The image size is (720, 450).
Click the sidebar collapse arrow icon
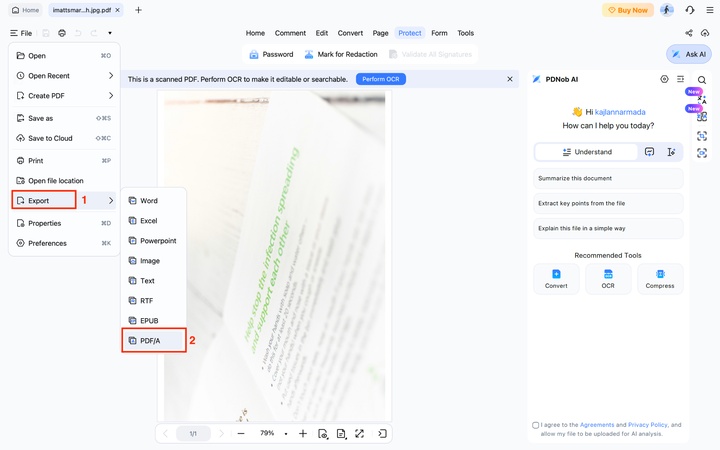point(382,433)
